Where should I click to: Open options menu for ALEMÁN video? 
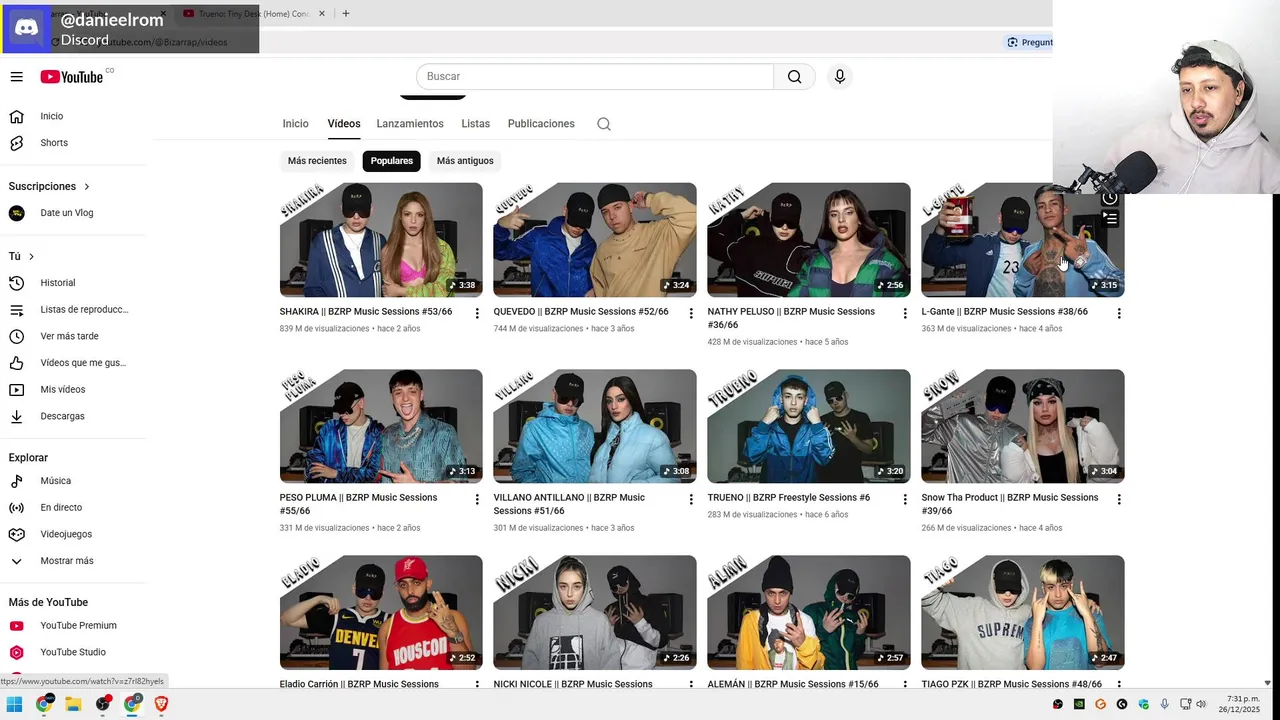tap(905, 684)
